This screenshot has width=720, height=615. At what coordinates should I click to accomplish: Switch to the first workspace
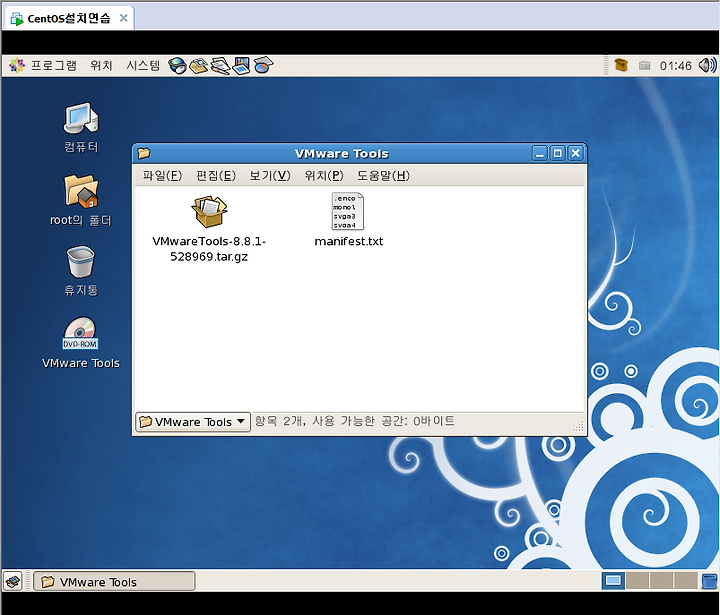[x=613, y=581]
